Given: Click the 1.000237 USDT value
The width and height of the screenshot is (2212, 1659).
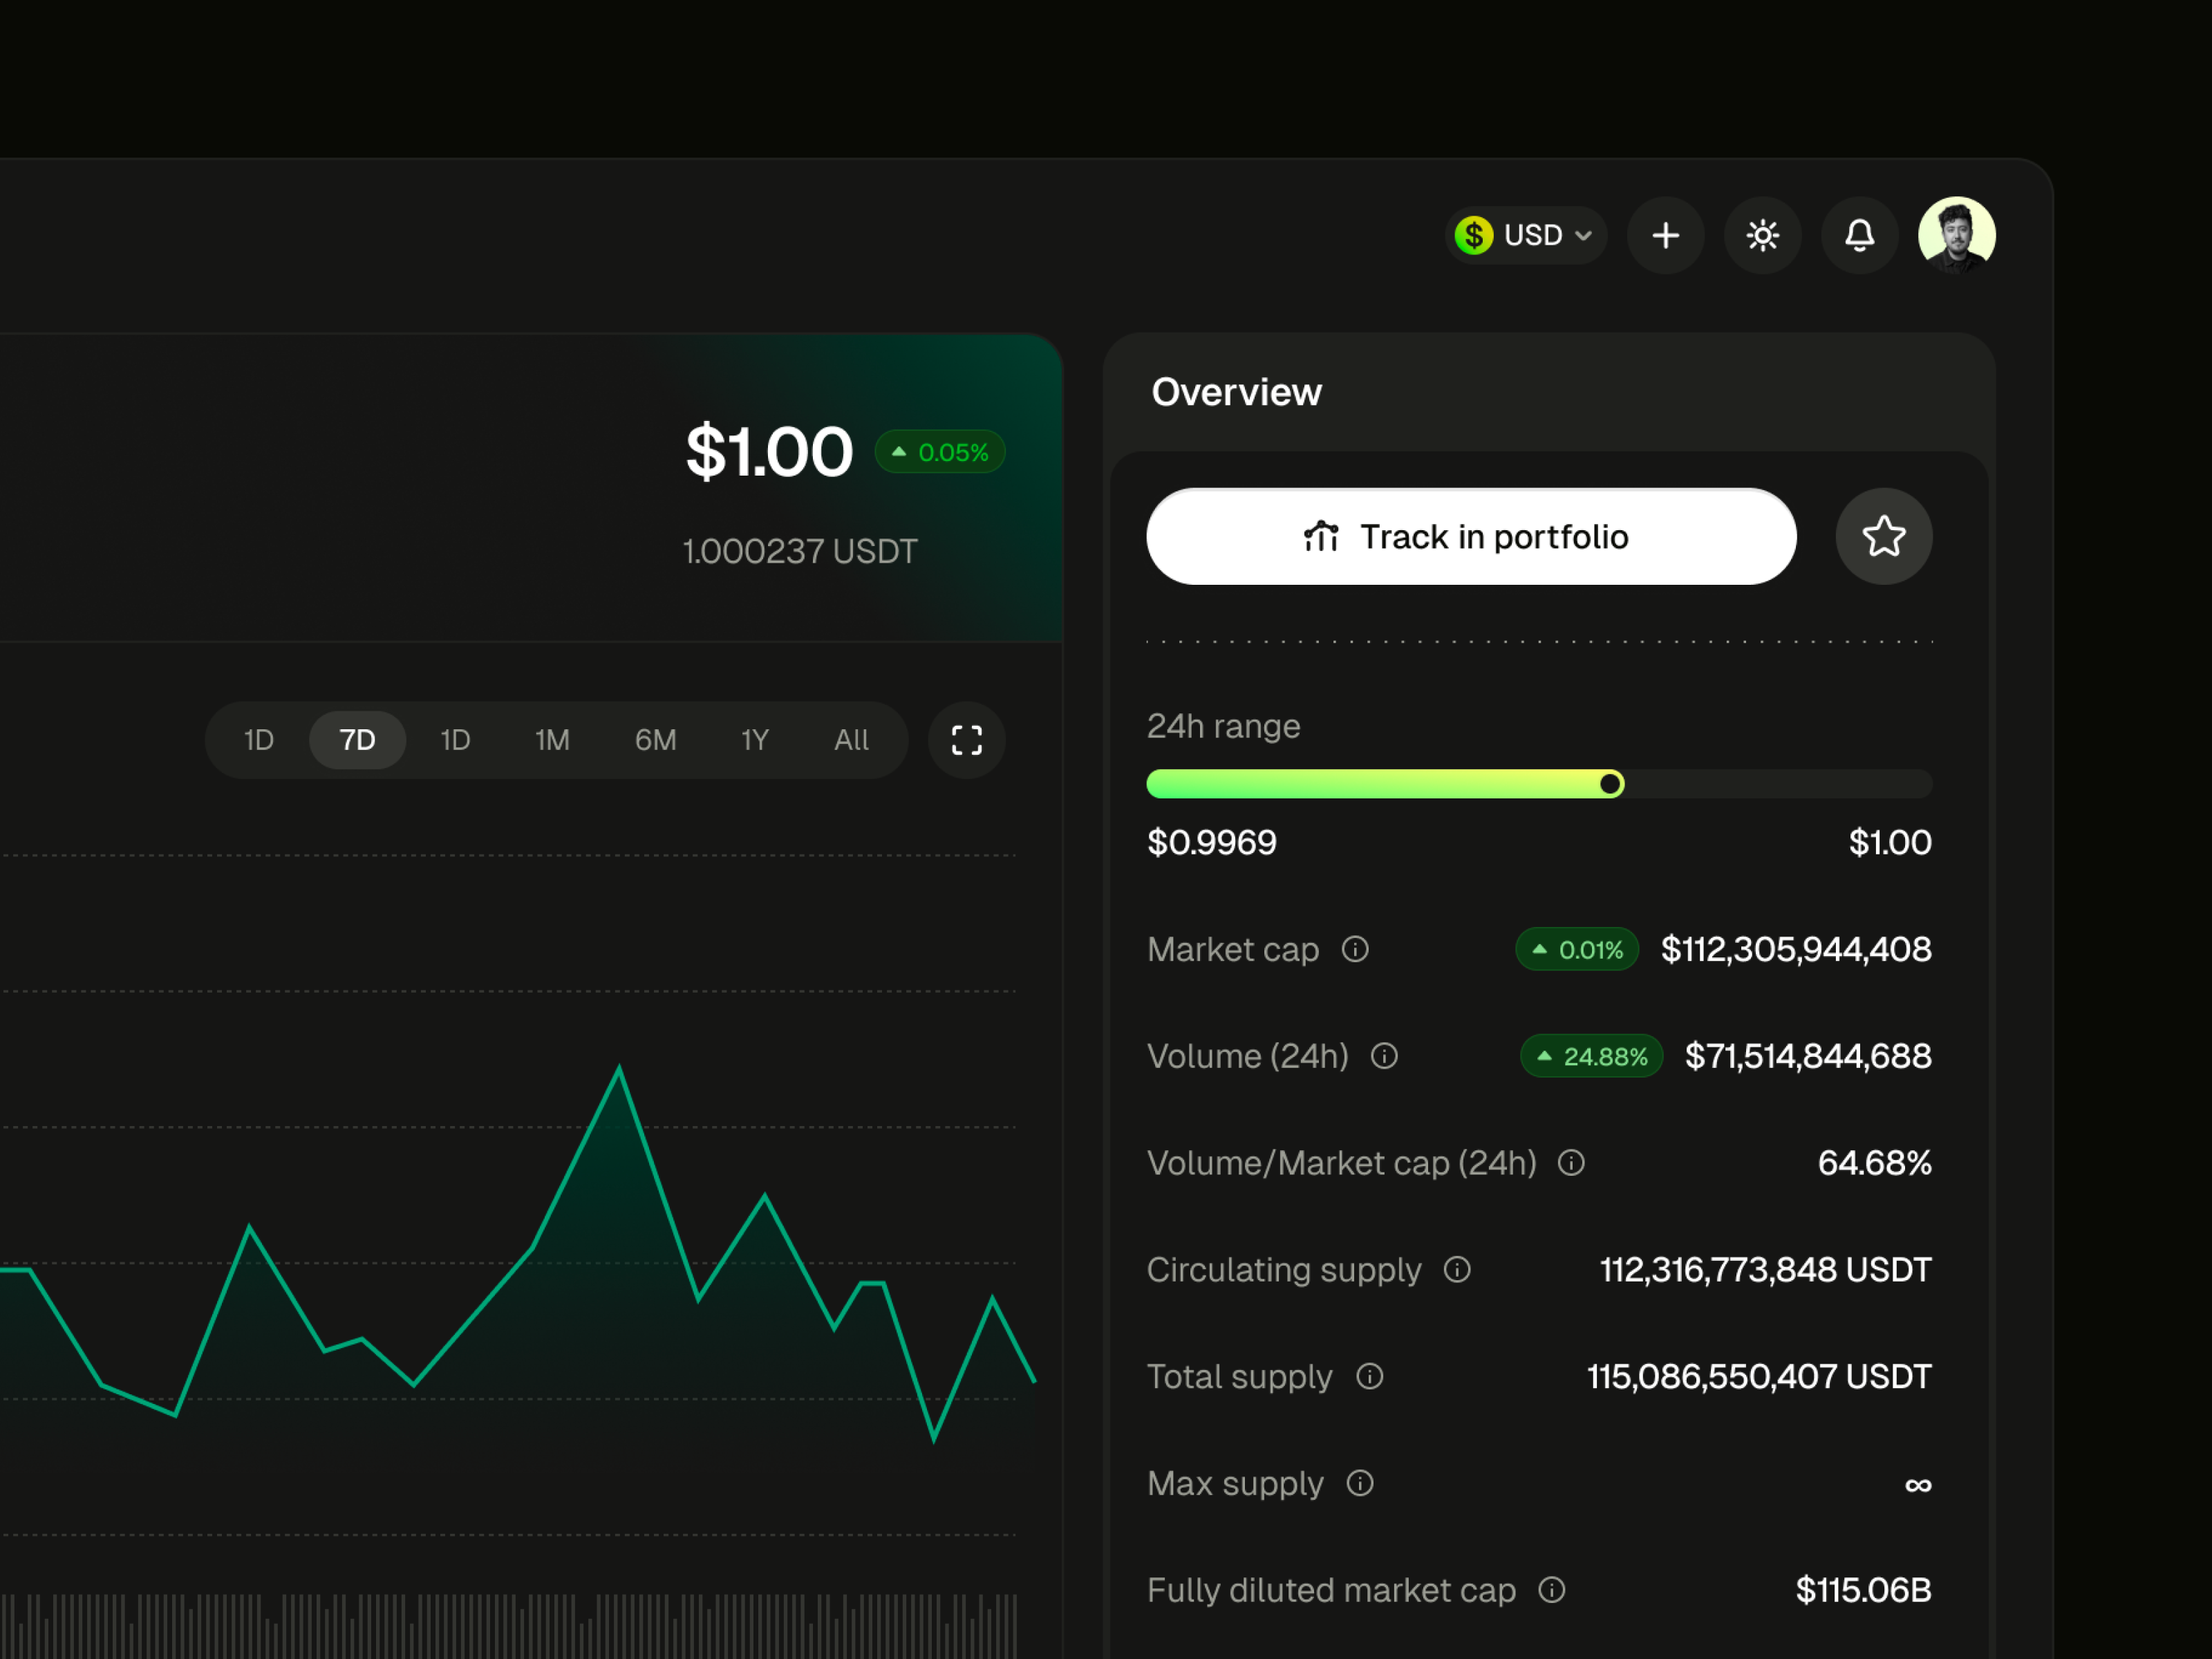Looking at the screenshot, I should (x=799, y=551).
